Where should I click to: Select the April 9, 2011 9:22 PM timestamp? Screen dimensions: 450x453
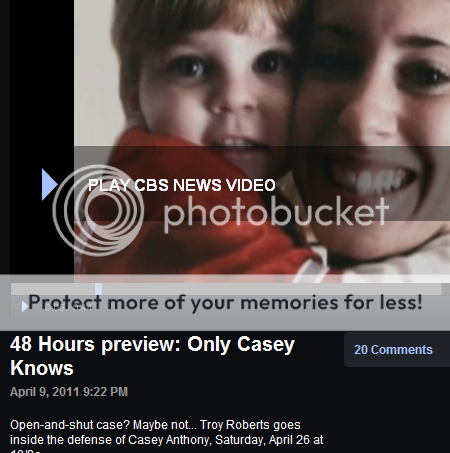pyautogui.click(x=69, y=392)
